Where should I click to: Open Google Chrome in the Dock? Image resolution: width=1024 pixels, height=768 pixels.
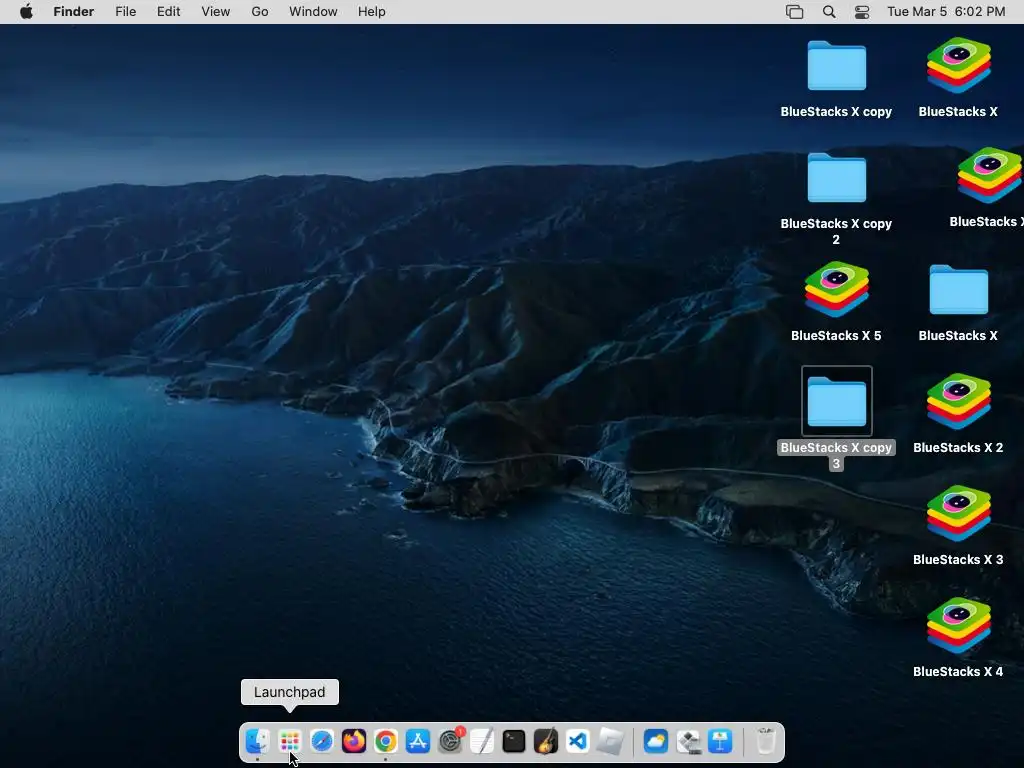click(x=385, y=741)
